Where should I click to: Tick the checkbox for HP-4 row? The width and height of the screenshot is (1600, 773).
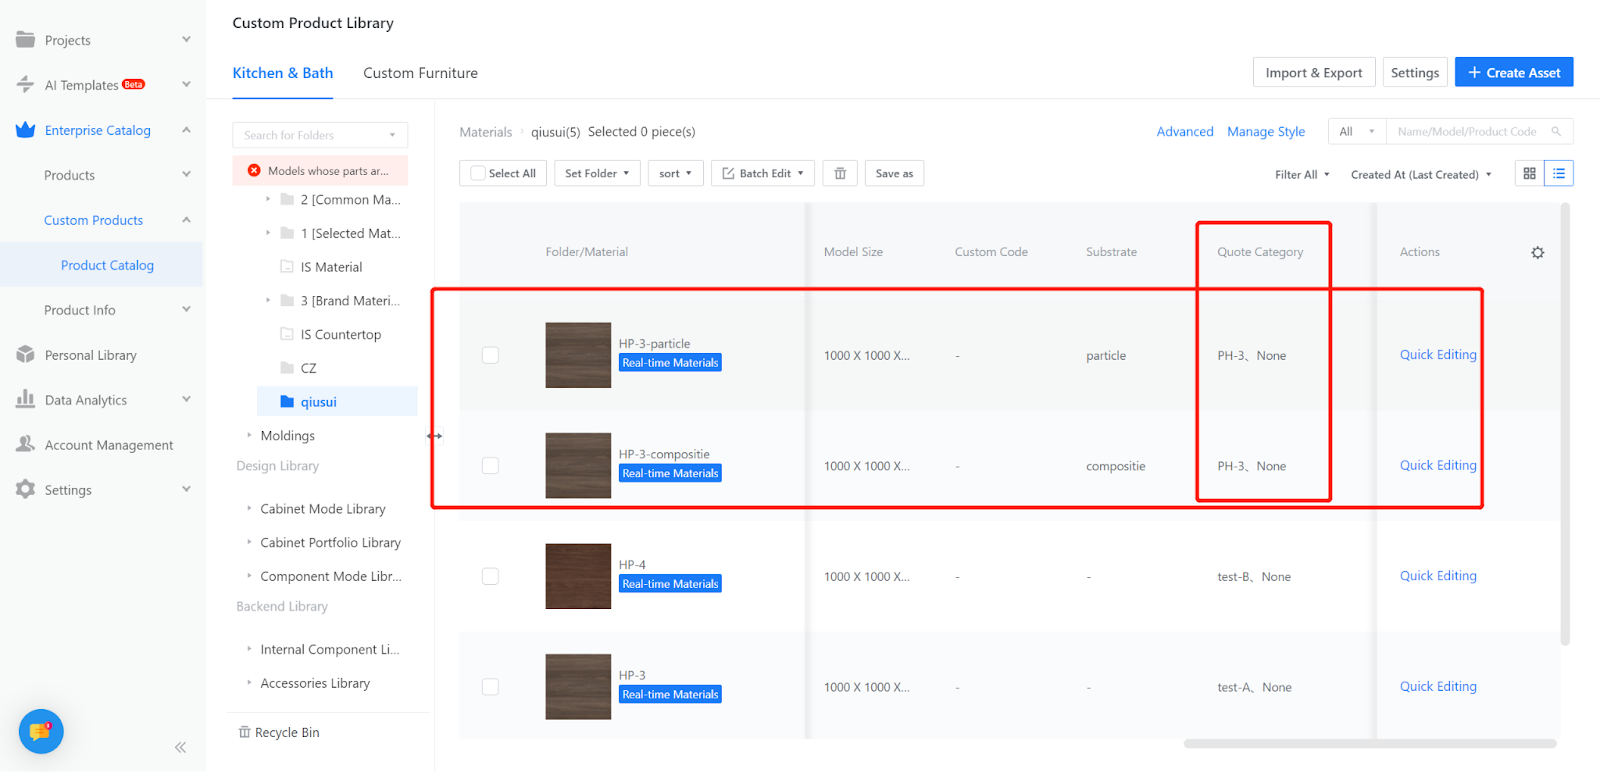[490, 577]
